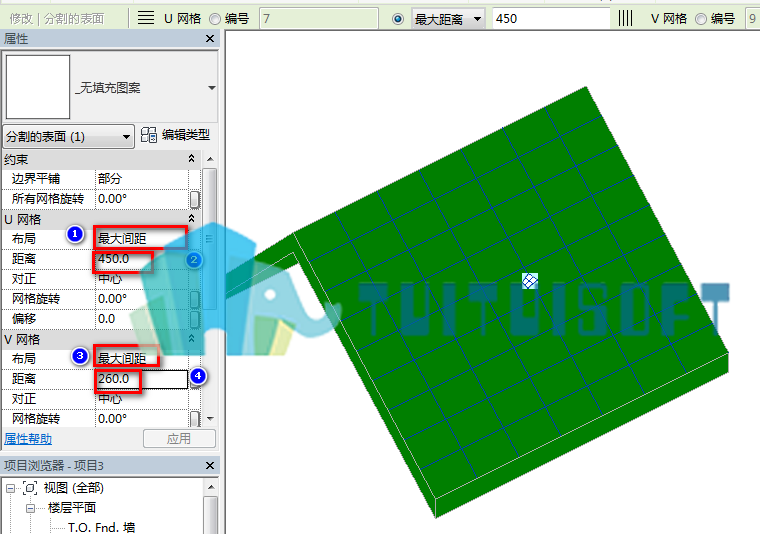Click the U grid 网格旋转 value 0.00°
This screenshot has width=760, height=534.
pyautogui.click(x=141, y=299)
